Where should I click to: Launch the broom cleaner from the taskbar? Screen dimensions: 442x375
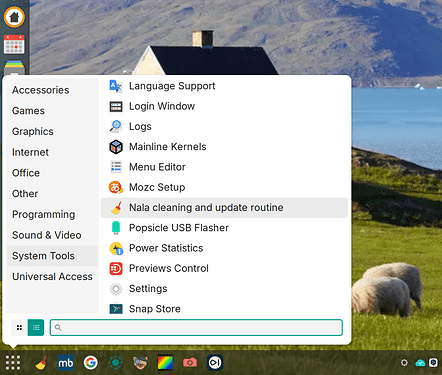(x=41, y=363)
